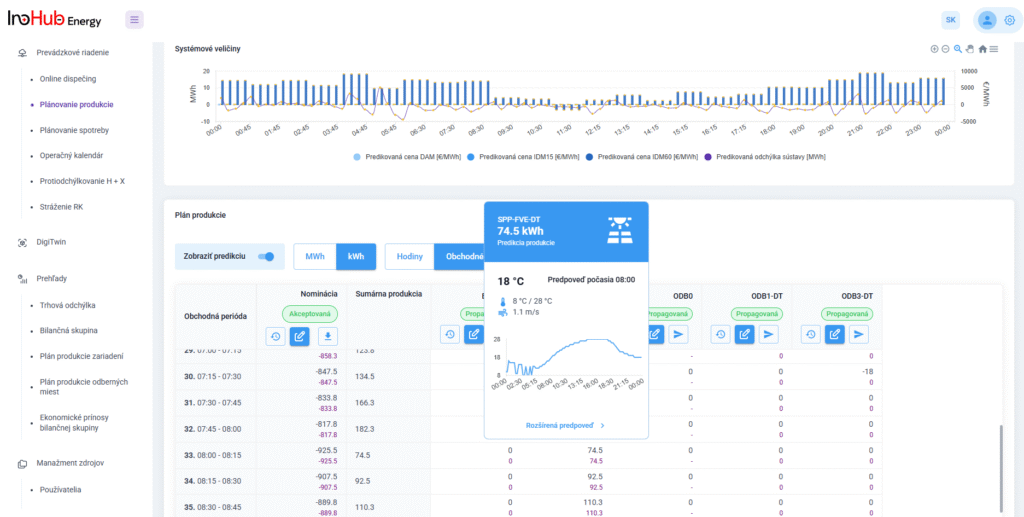Screen dimensions: 1024x517
Task: Open Nominácia history clock icon
Action: [x=275, y=336]
